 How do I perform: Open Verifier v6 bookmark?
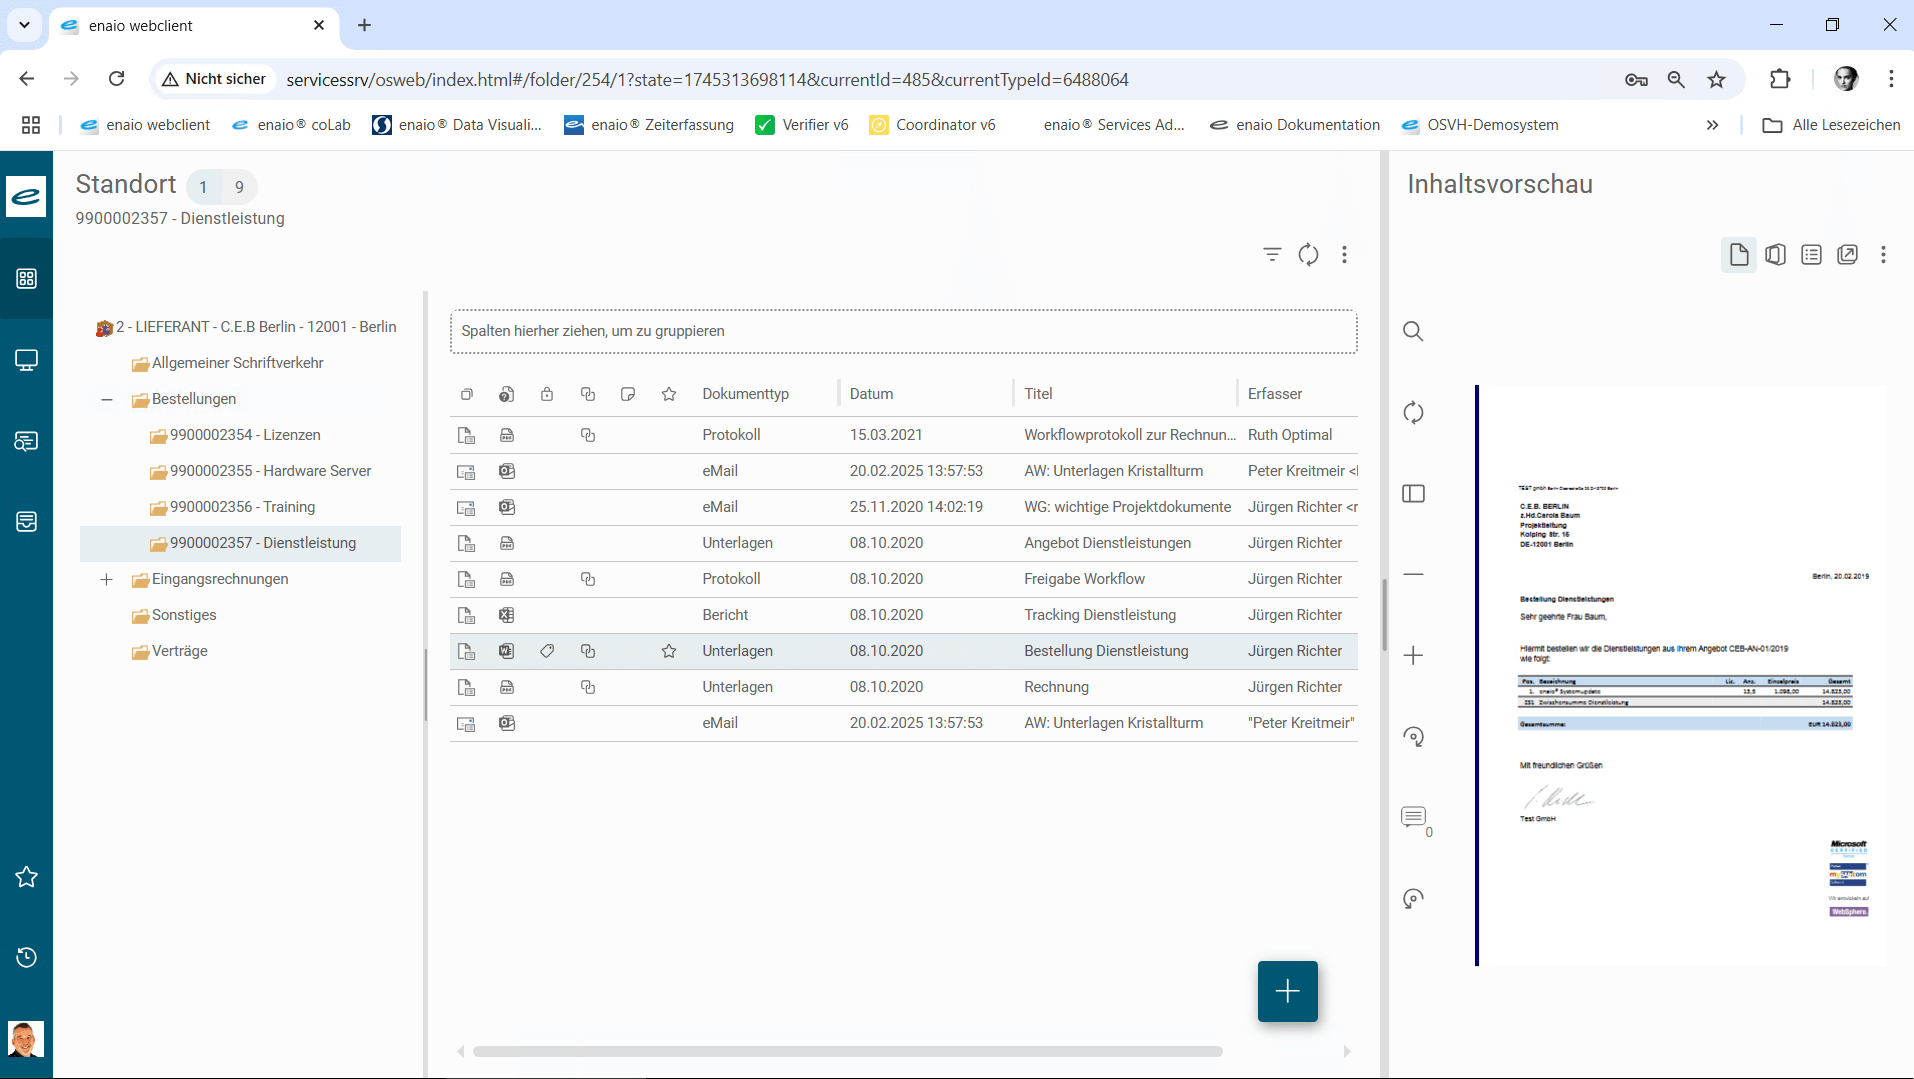point(802,125)
